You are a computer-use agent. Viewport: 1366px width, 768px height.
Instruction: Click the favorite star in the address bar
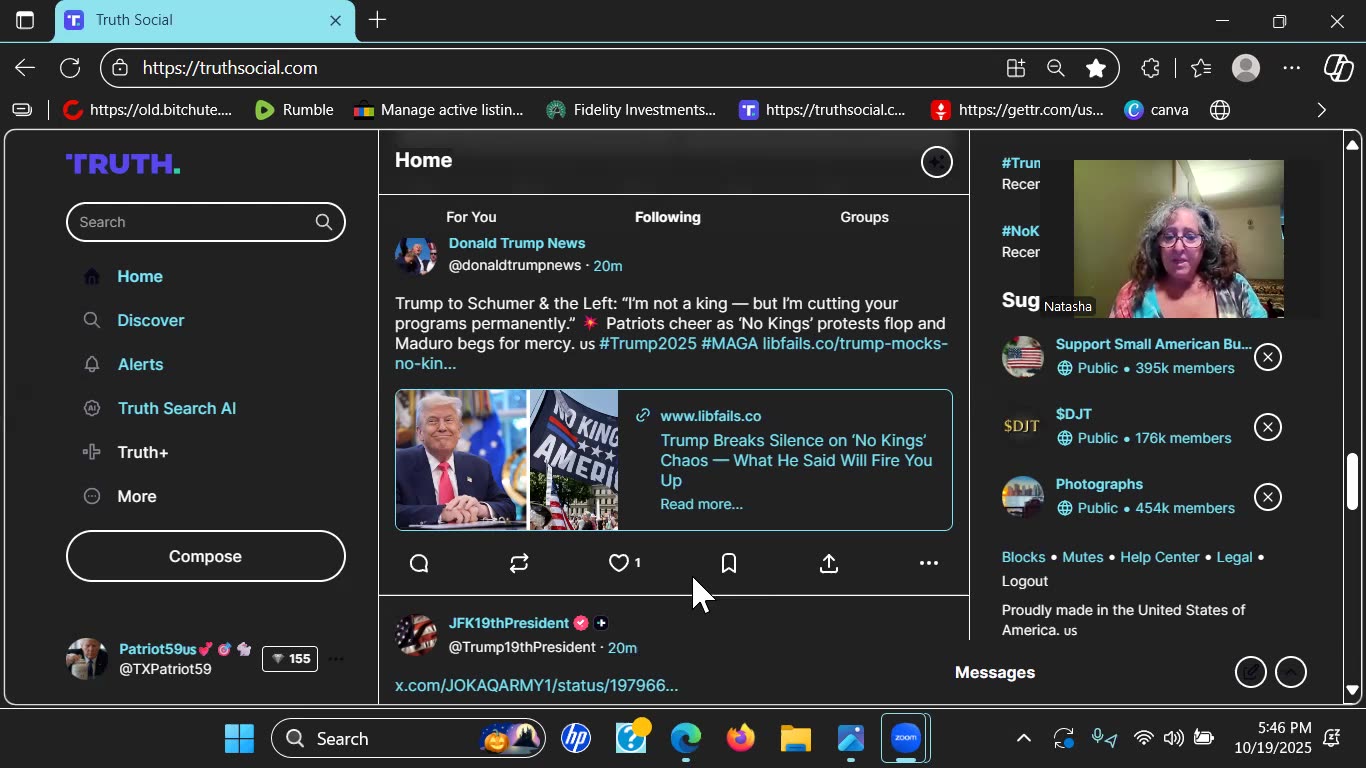pyautogui.click(x=1096, y=68)
